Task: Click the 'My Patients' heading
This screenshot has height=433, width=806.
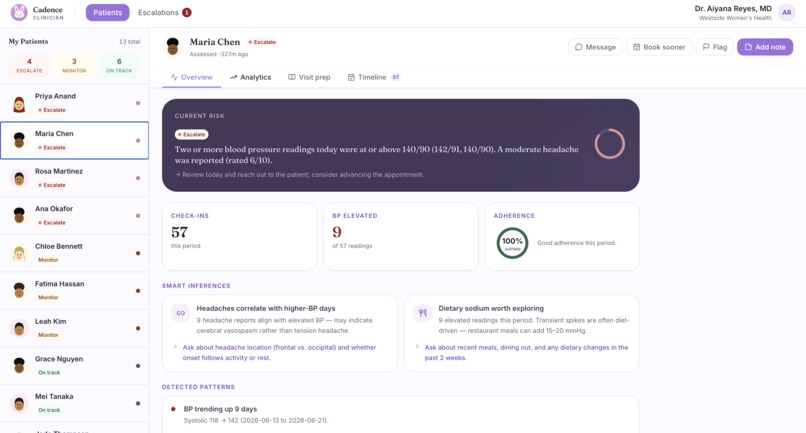Action: point(28,42)
